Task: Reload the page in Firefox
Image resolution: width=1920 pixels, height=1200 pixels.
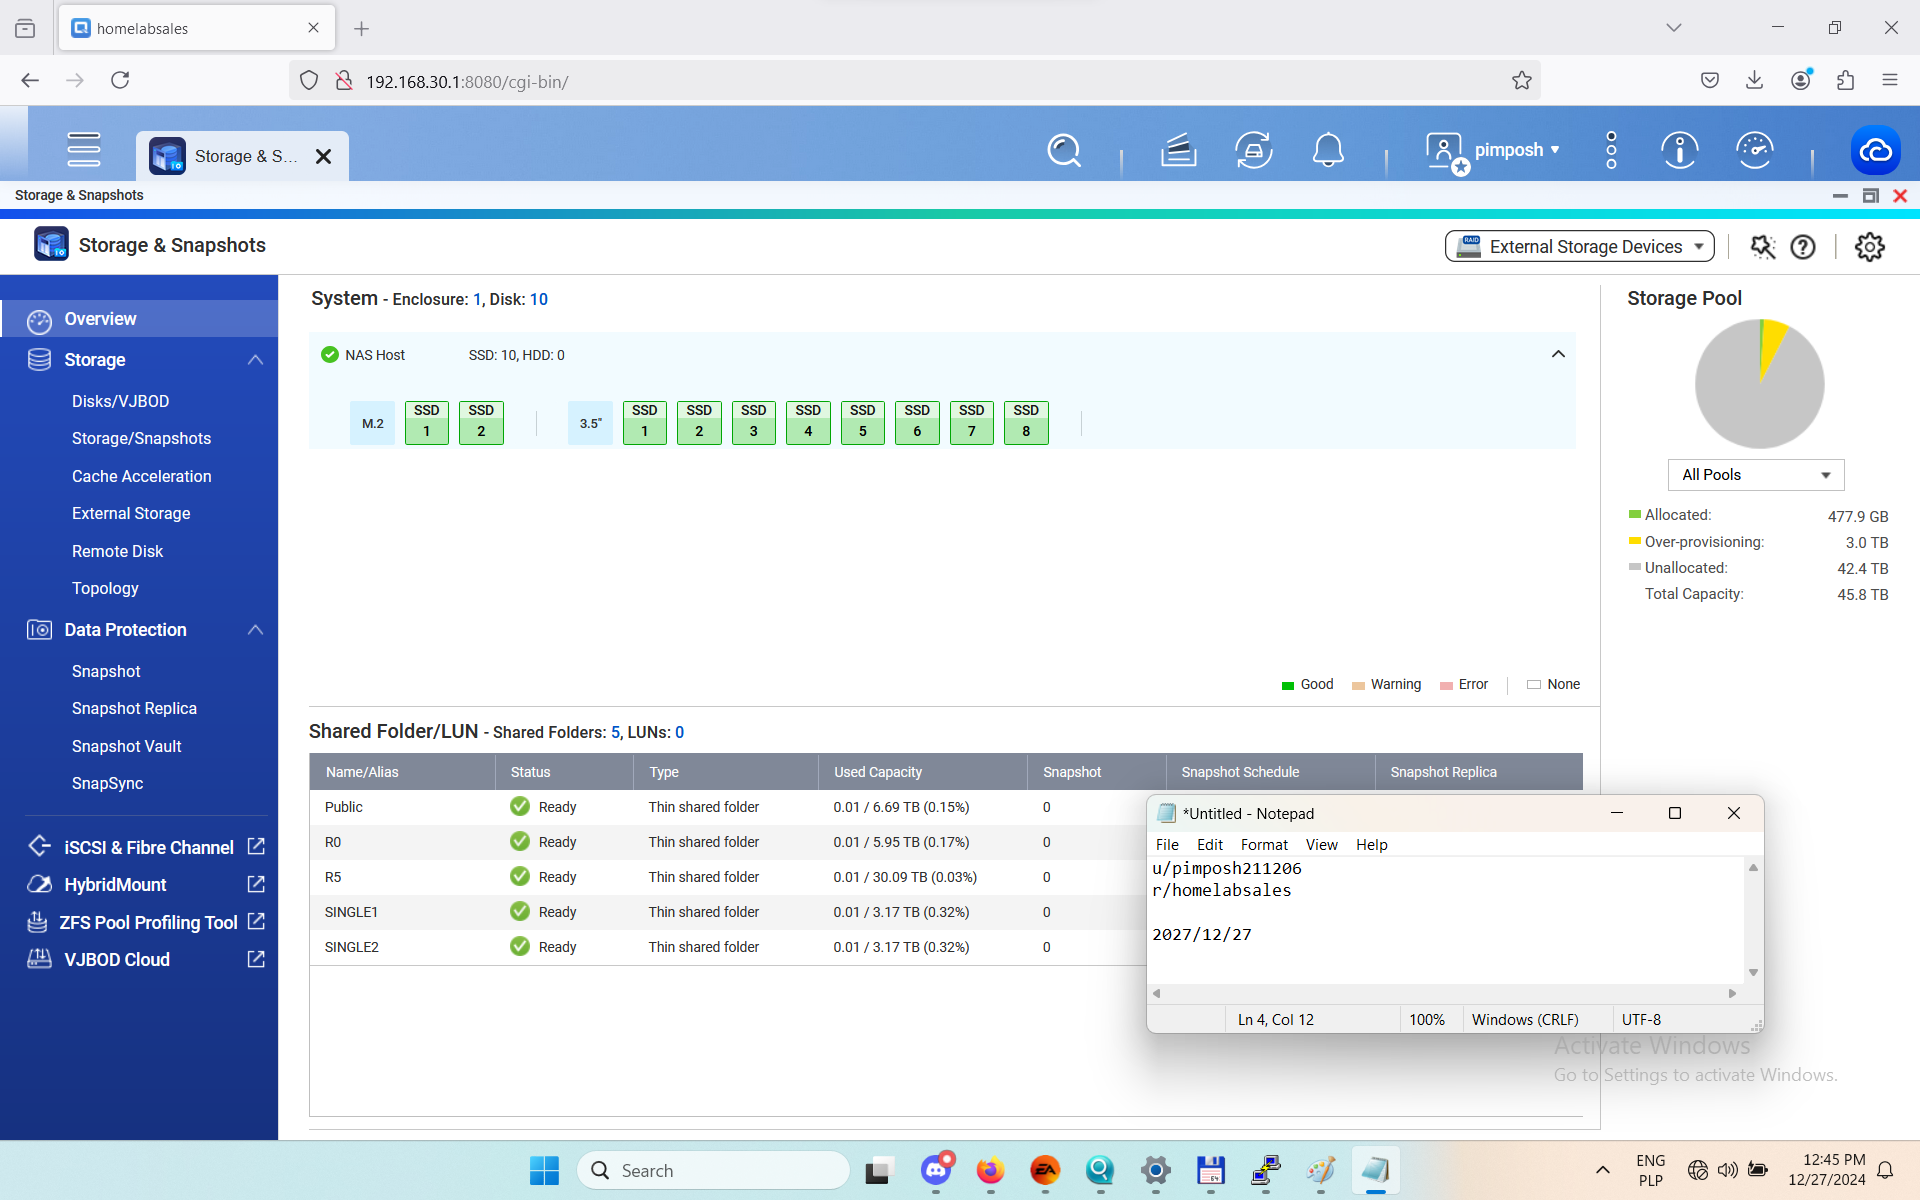Action: pos(120,80)
